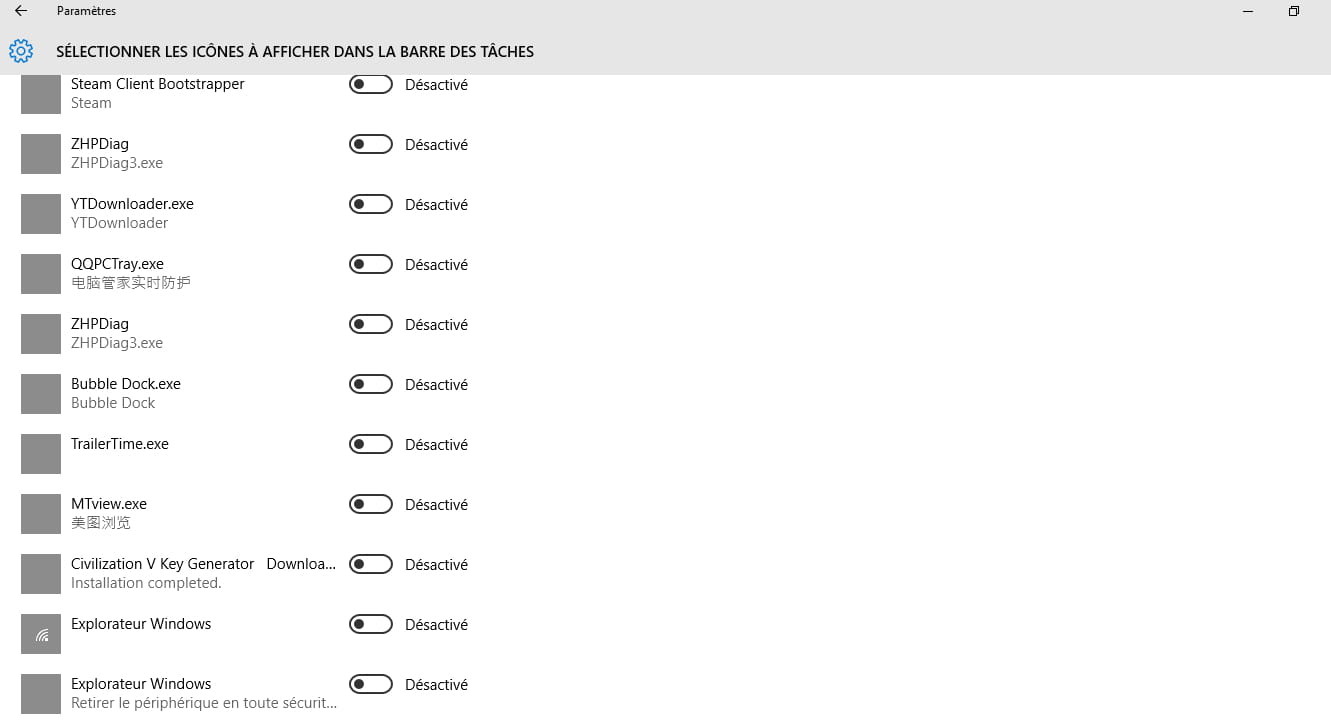Click the Explorateur Windows network icon

pyautogui.click(x=41, y=634)
